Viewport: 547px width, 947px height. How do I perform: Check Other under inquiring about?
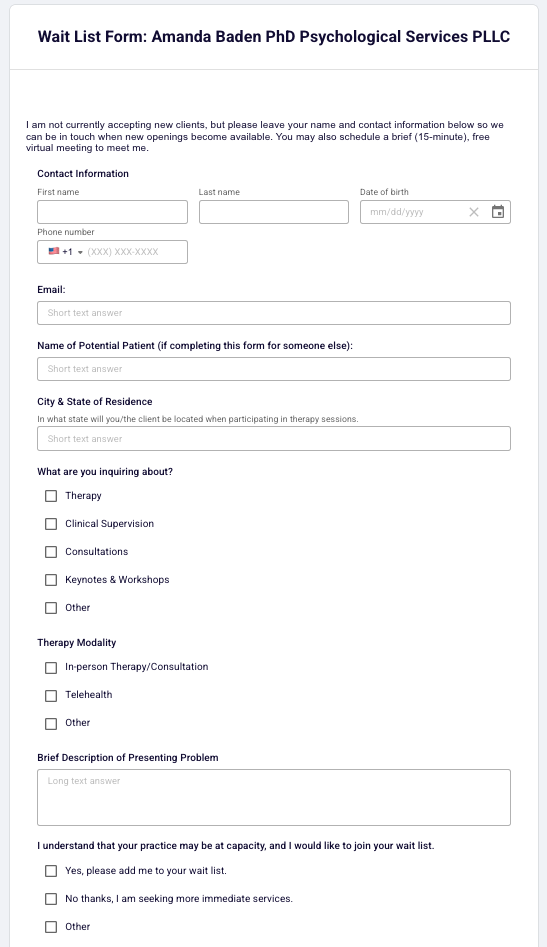pyautogui.click(x=51, y=608)
